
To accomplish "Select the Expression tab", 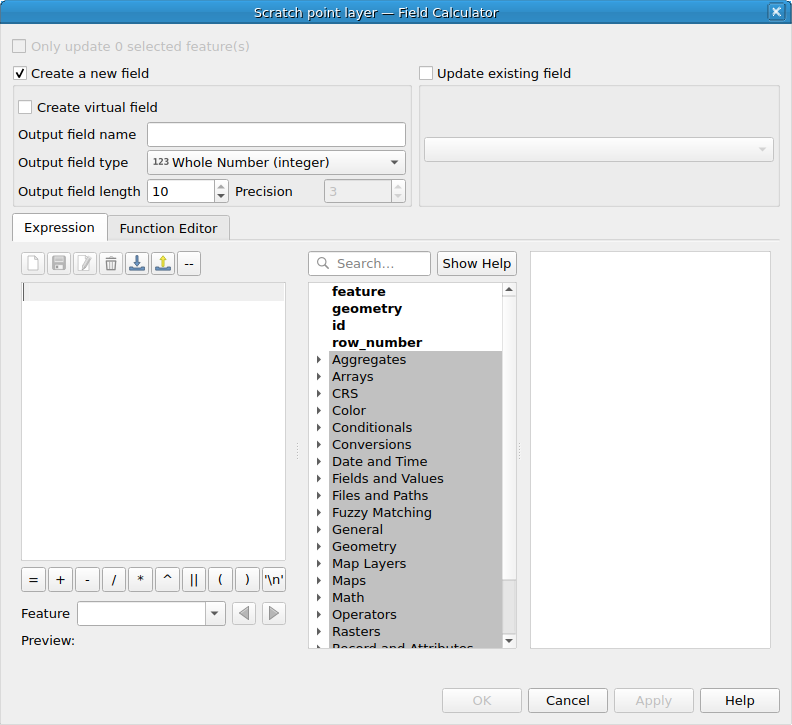I will point(59,227).
